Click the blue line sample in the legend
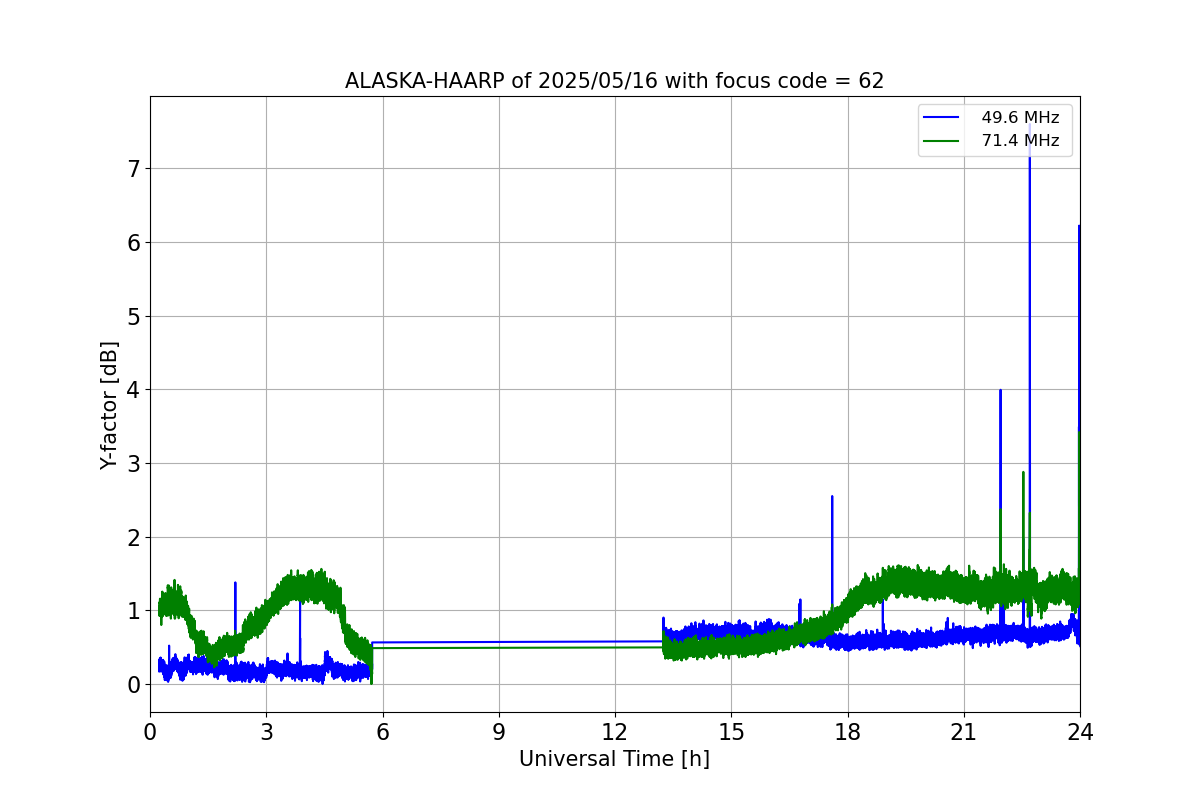1200x800 pixels. (x=942, y=118)
